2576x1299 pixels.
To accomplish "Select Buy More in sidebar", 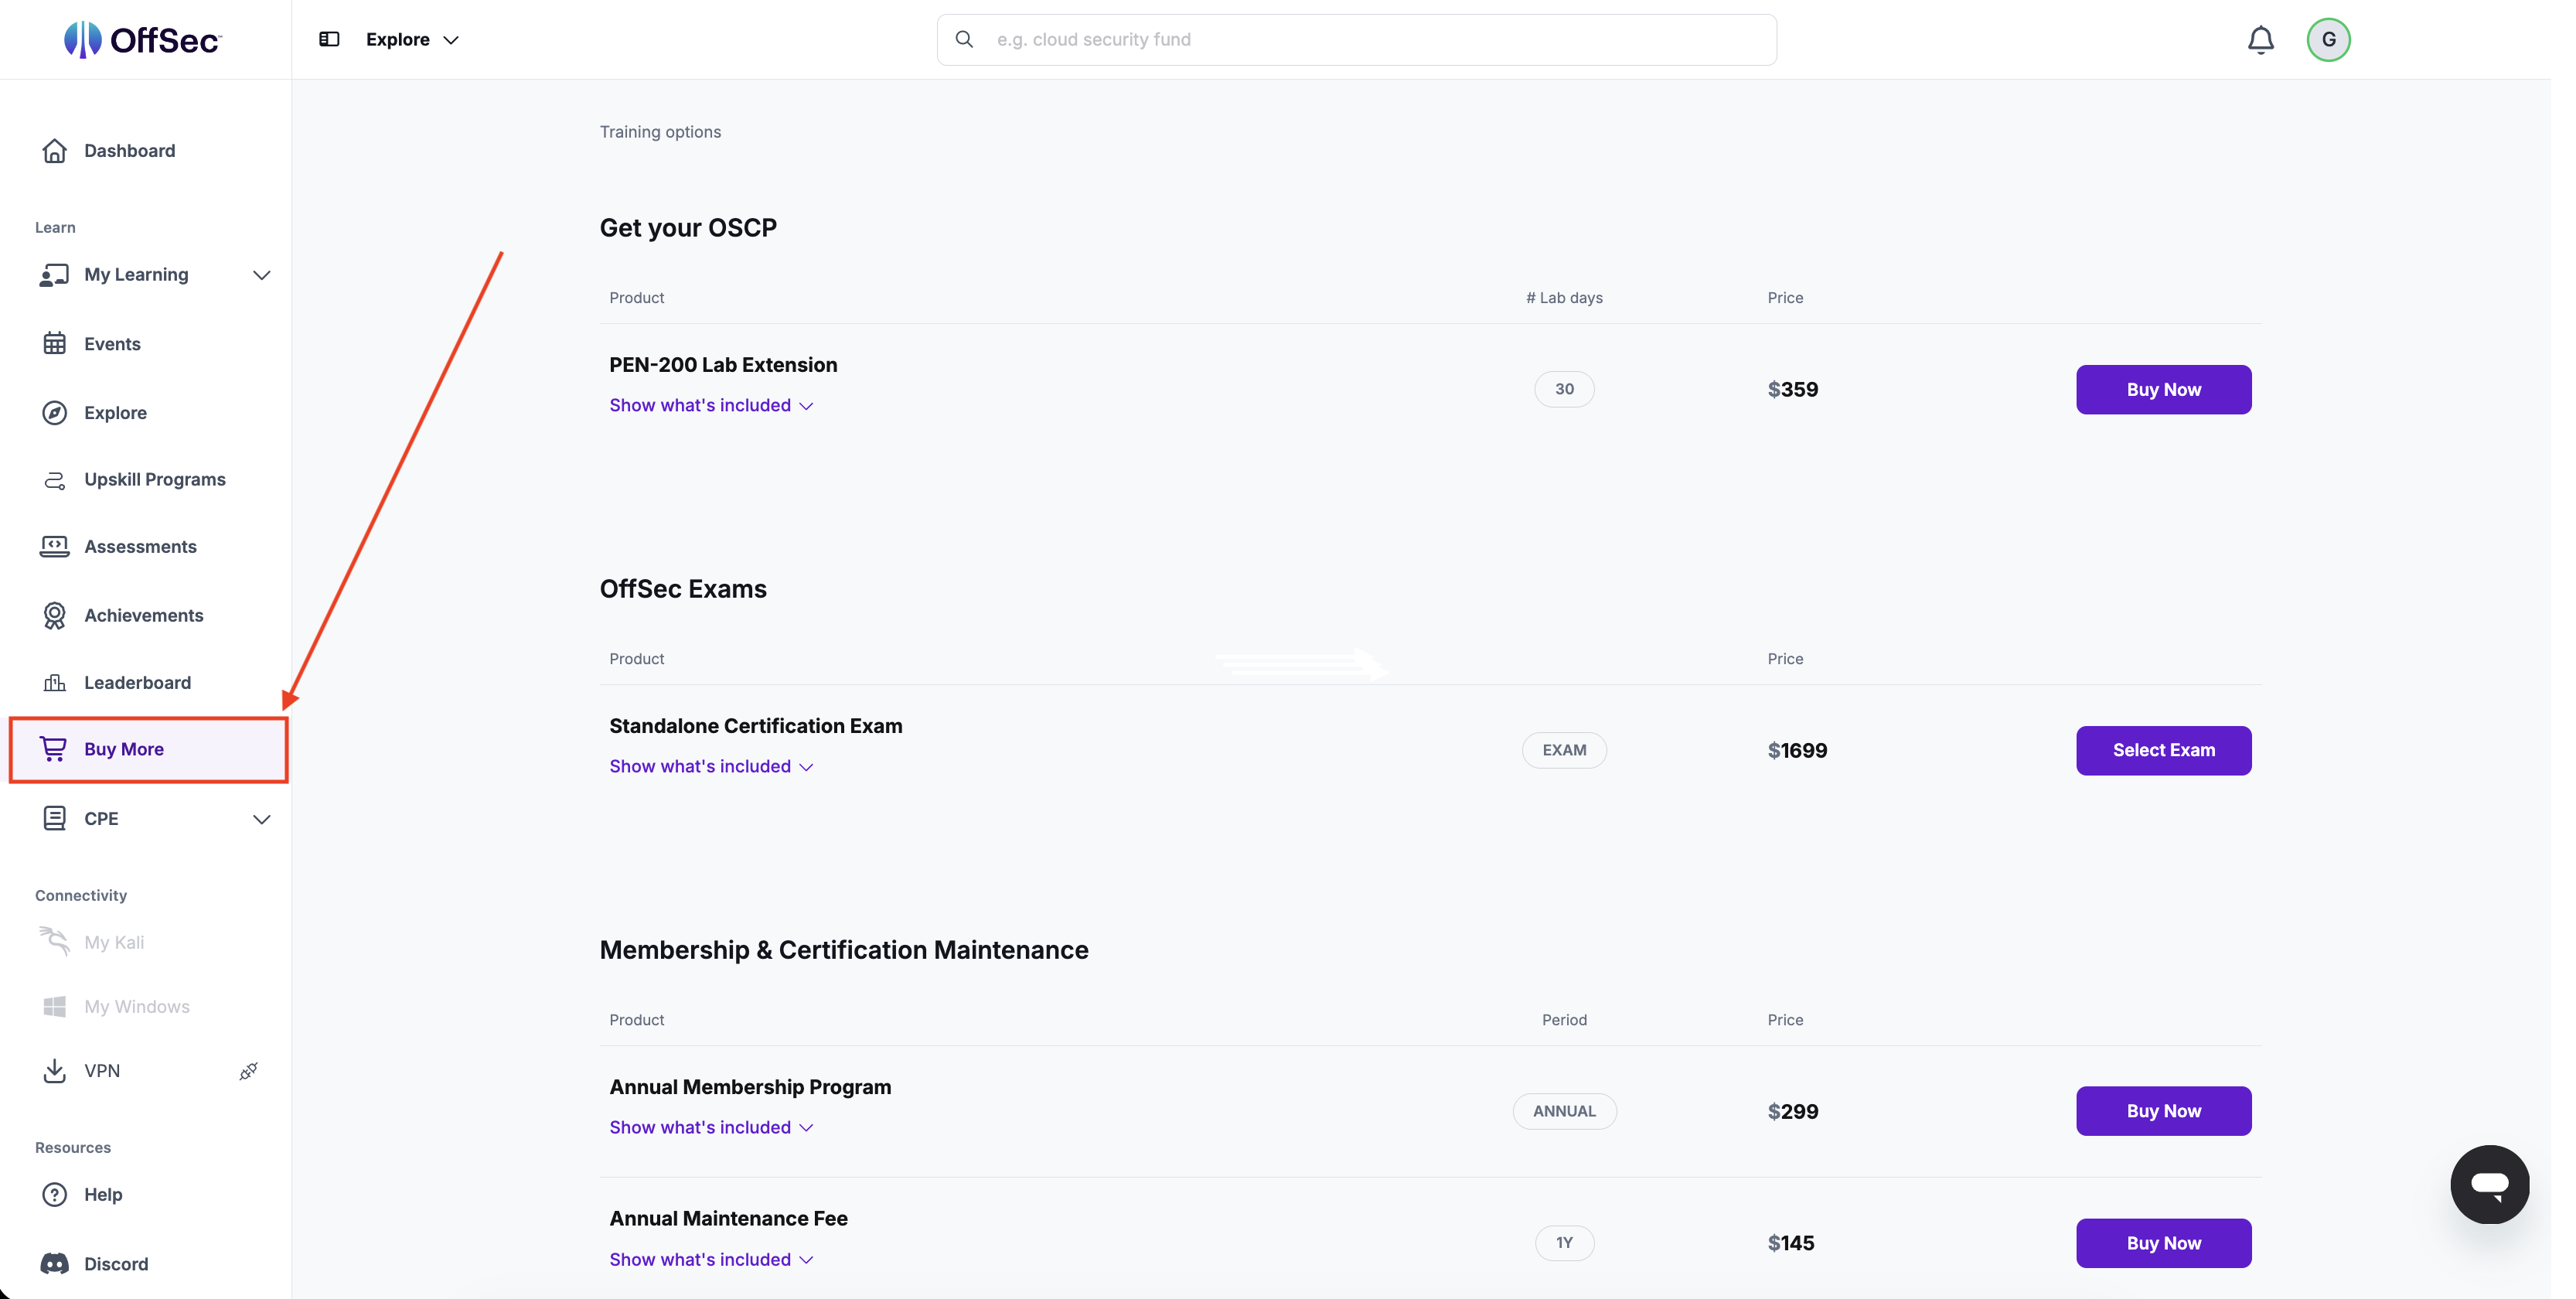I will click(148, 749).
